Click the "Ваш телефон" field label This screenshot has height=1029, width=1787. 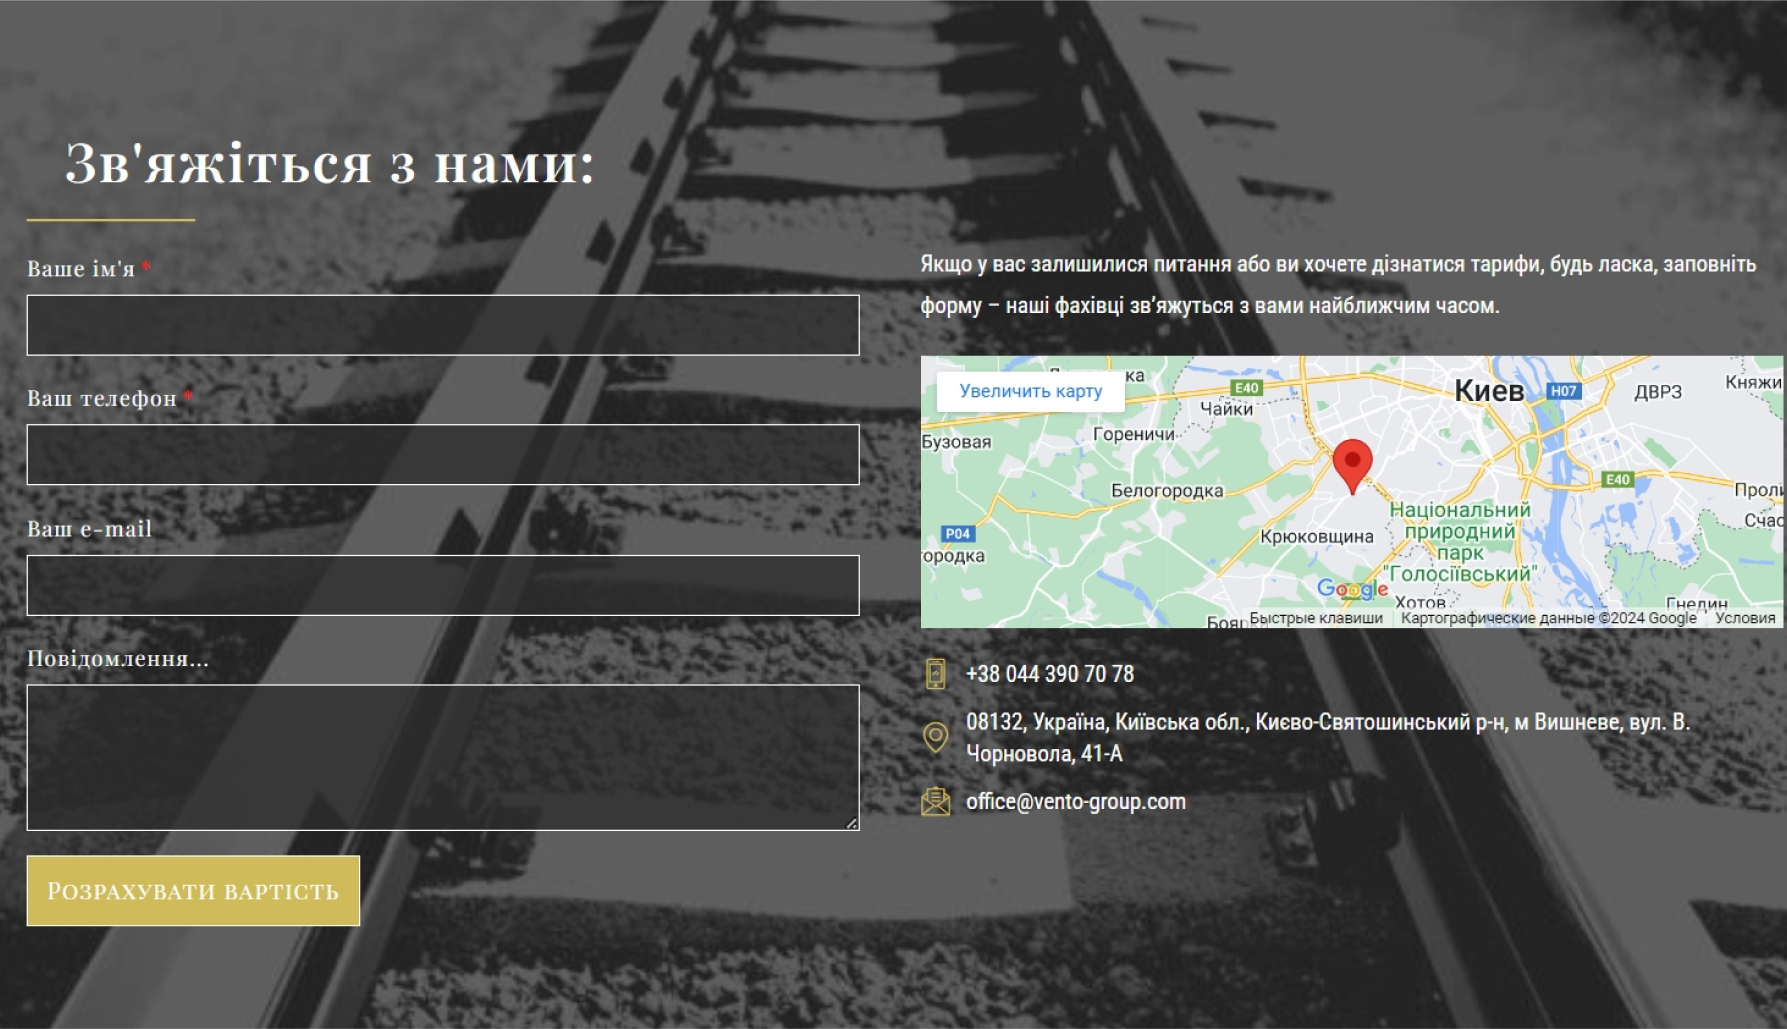pos(102,399)
